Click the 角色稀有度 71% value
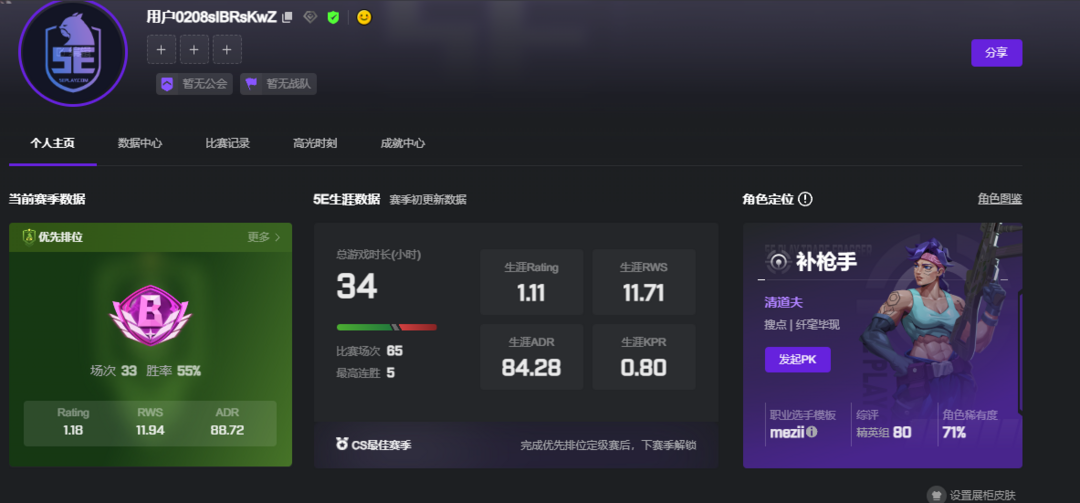1080x503 pixels. (954, 433)
